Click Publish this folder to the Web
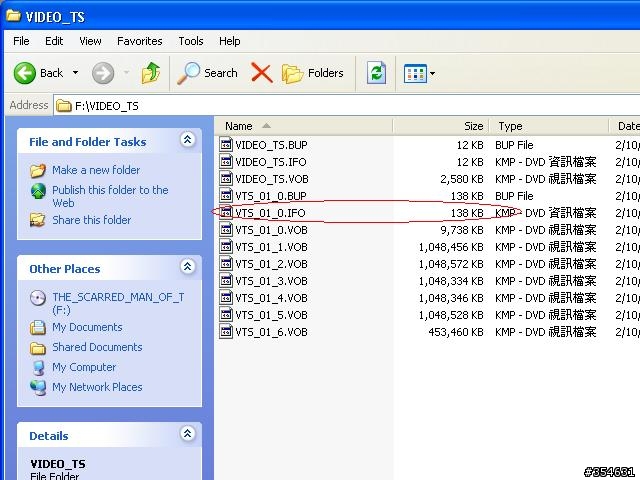 click(x=110, y=196)
